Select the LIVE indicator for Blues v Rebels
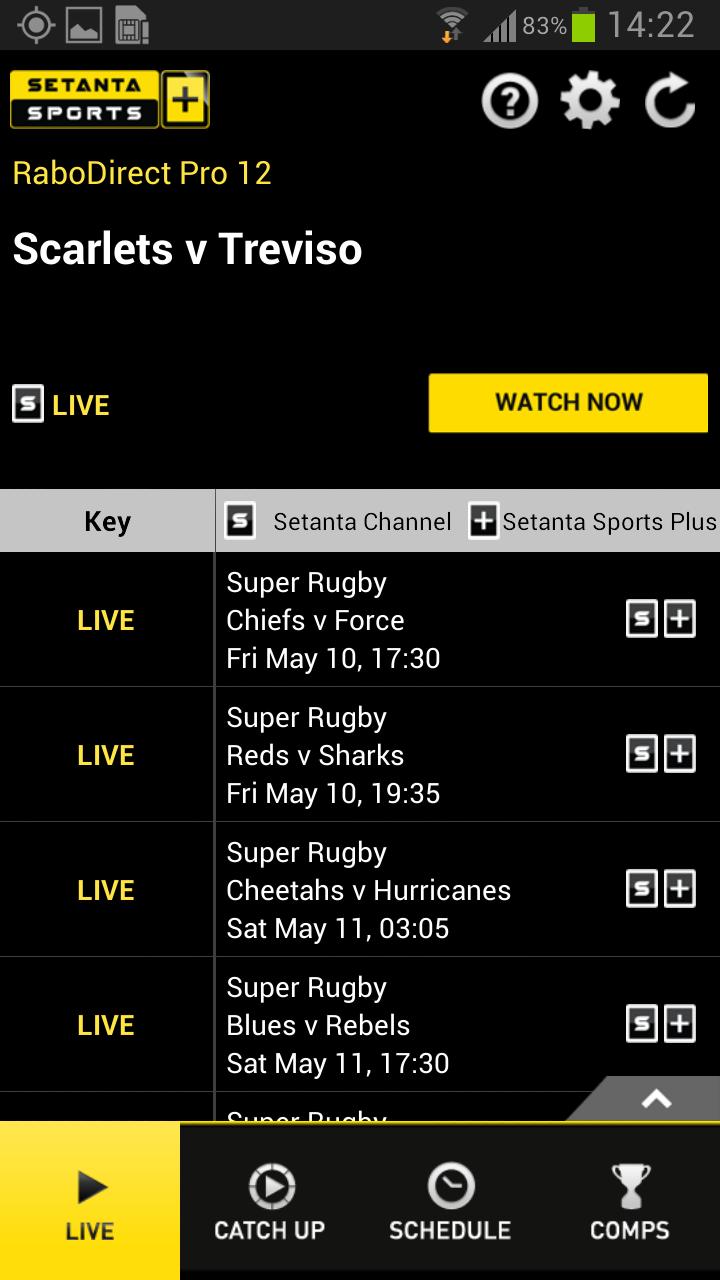The height and width of the screenshot is (1280, 720). pyautogui.click(x=105, y=1023)
